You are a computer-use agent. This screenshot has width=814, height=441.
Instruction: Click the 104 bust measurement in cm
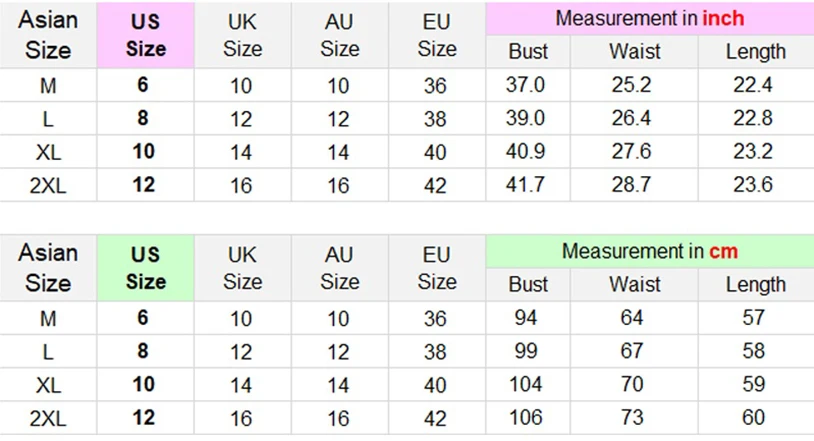(x=525, y=385)
